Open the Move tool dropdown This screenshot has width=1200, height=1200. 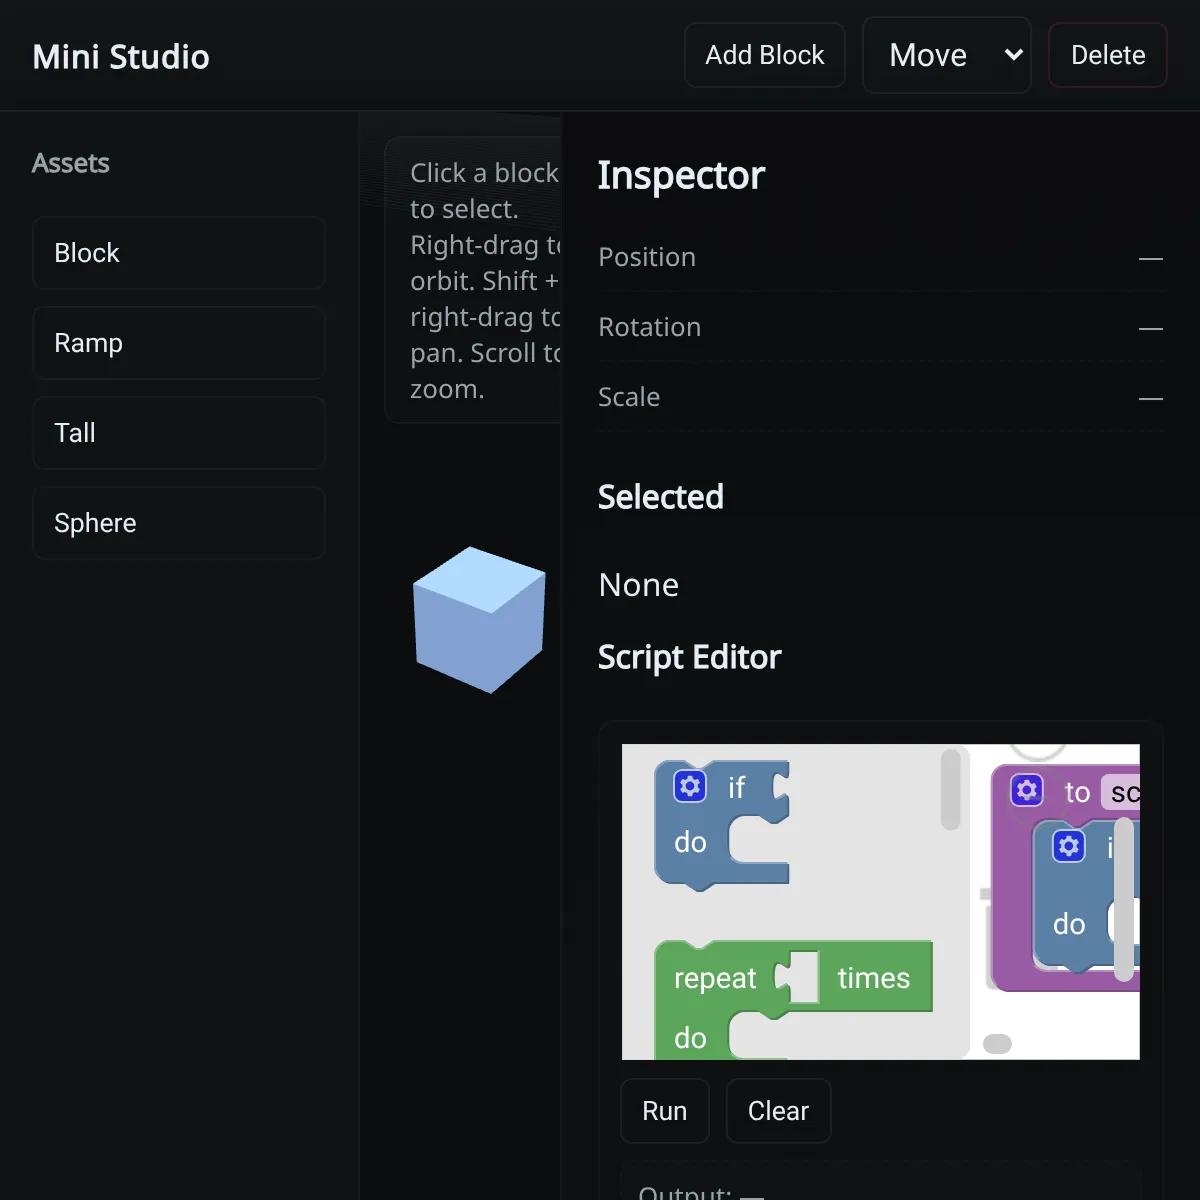(x=946, y=55)
